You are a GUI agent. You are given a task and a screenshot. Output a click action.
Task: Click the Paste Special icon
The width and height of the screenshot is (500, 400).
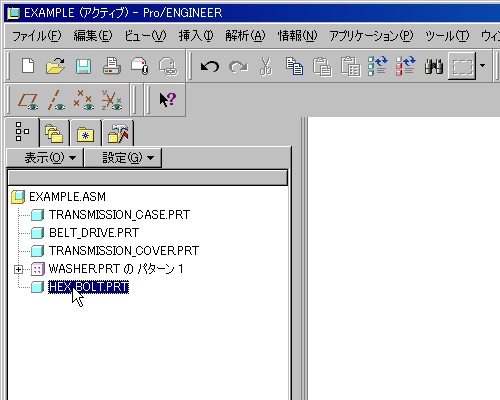pos(350,66)
